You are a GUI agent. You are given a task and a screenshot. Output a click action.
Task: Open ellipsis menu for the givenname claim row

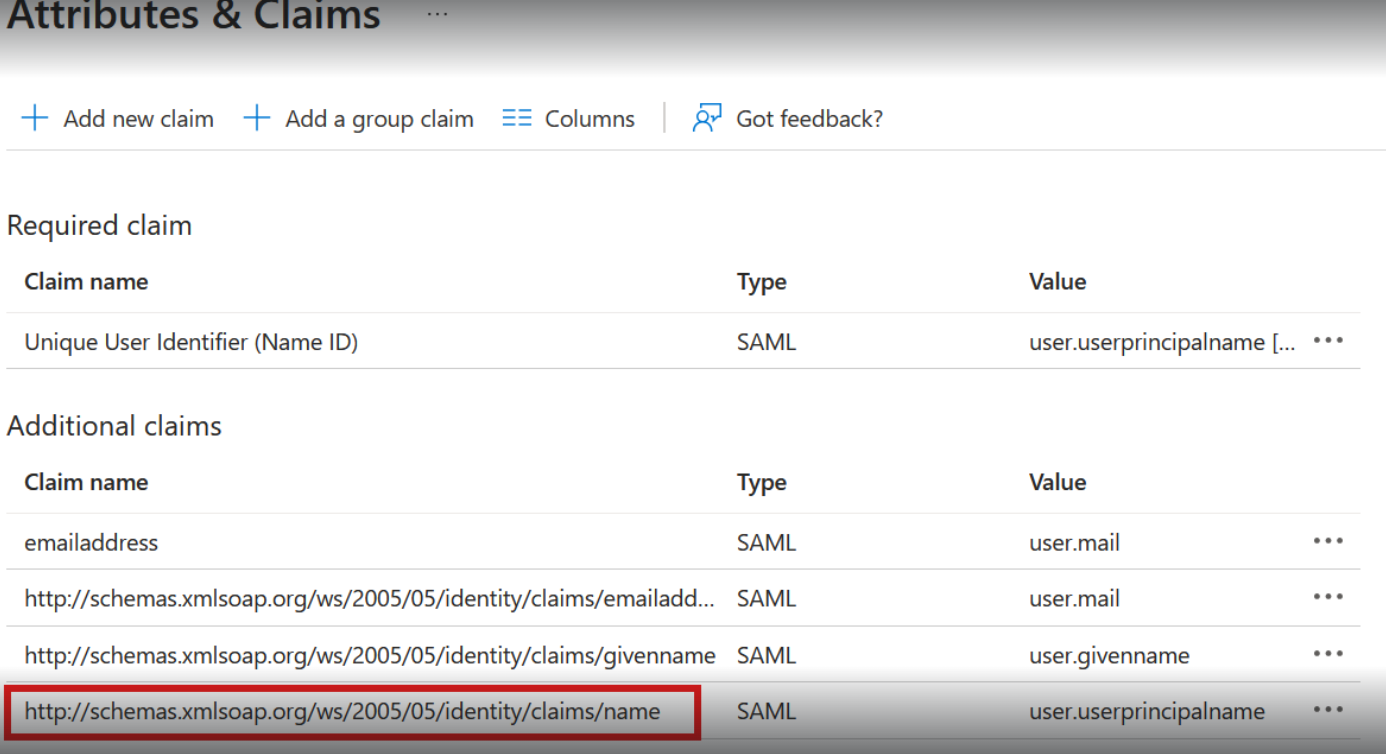pos(1328,654)
